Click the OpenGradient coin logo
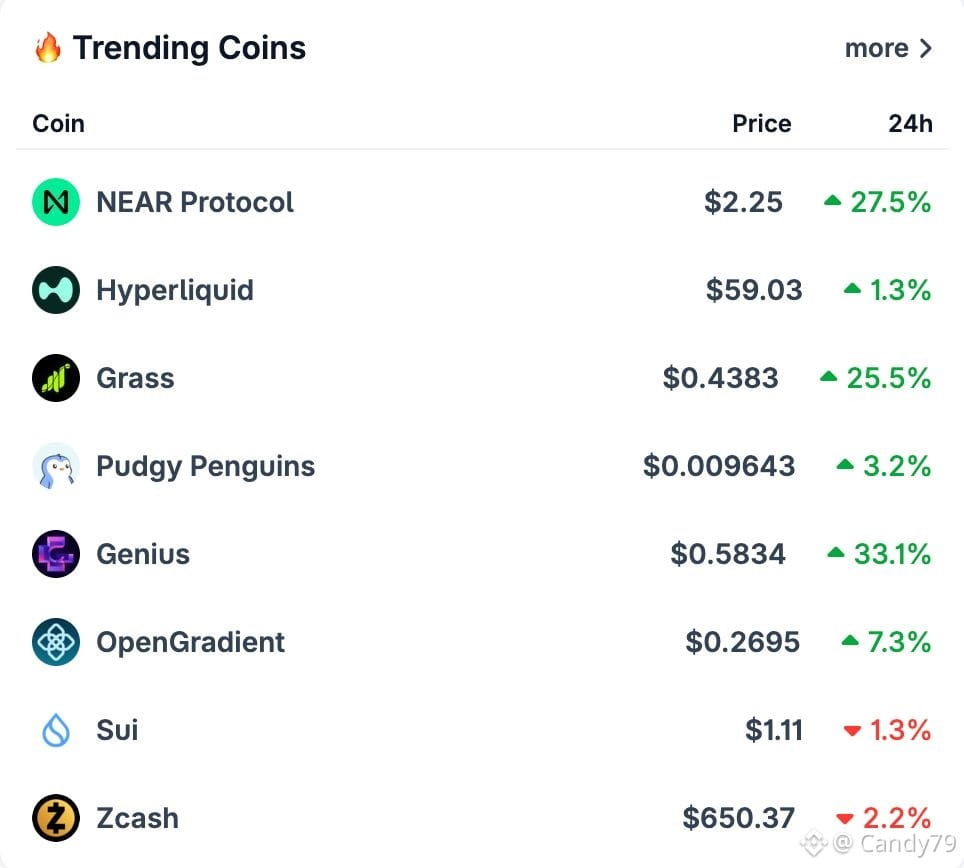 click(56, 642)
